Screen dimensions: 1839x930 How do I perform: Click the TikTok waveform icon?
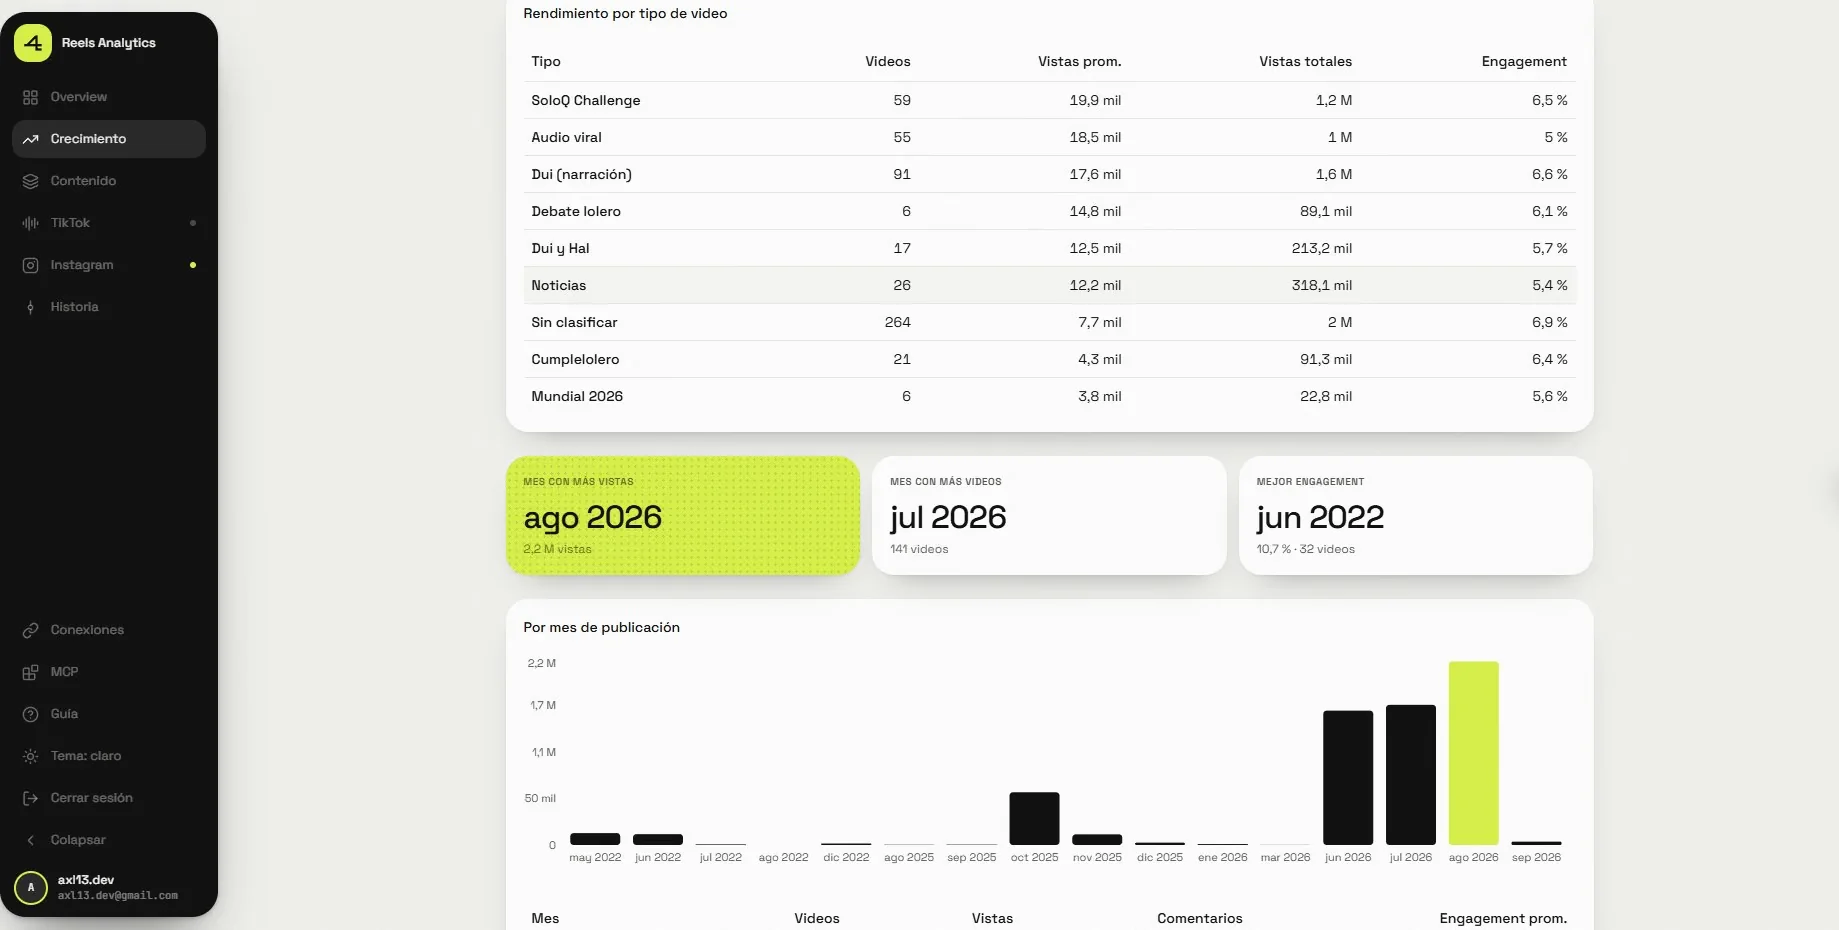coord(31,223)
